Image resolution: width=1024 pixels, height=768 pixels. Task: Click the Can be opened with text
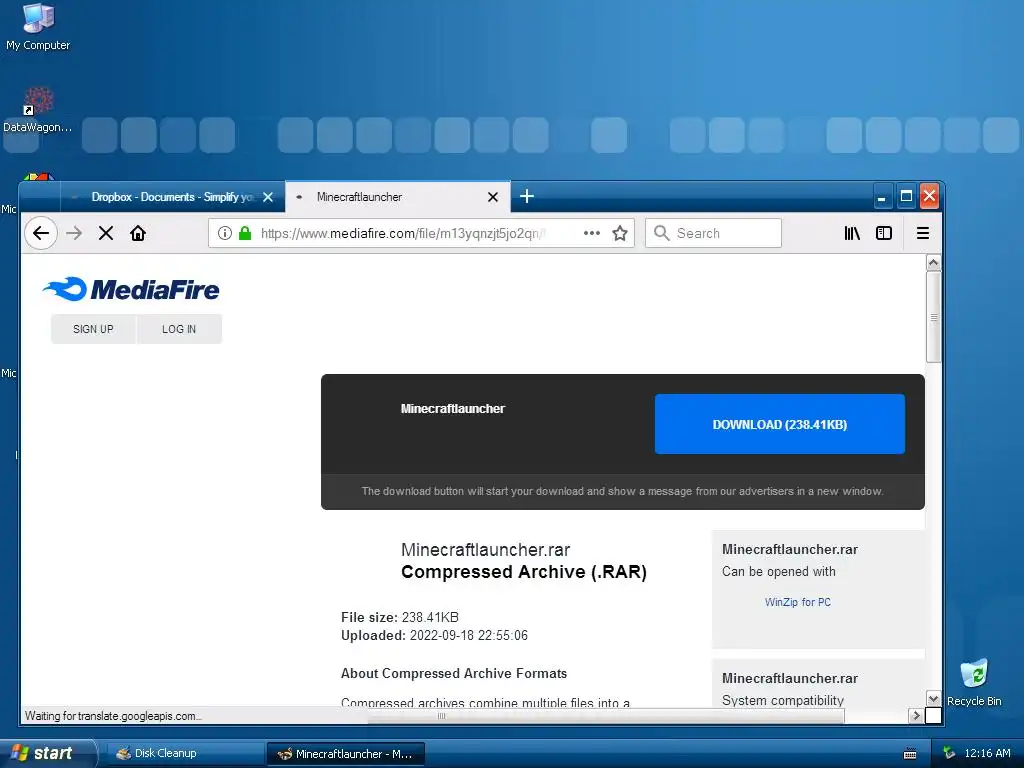pyautogui.click(x=778, y=571)
